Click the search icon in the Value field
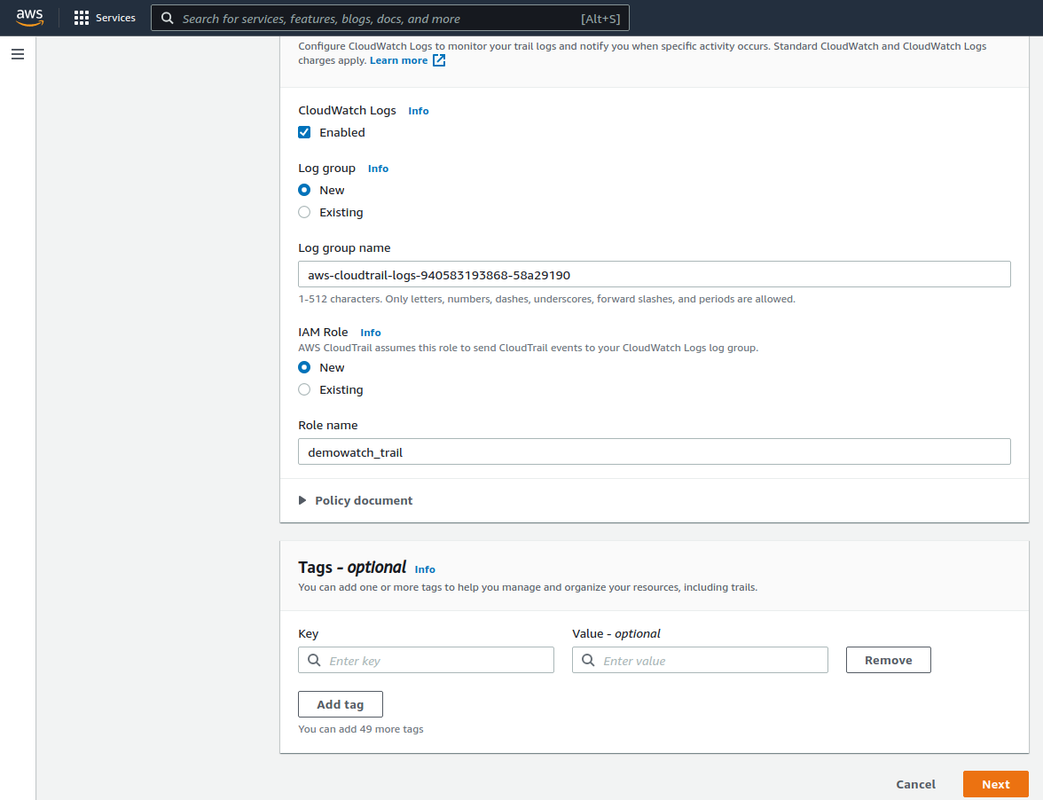Viewport: 1043px width, 800px height. [x=588, y=660]
